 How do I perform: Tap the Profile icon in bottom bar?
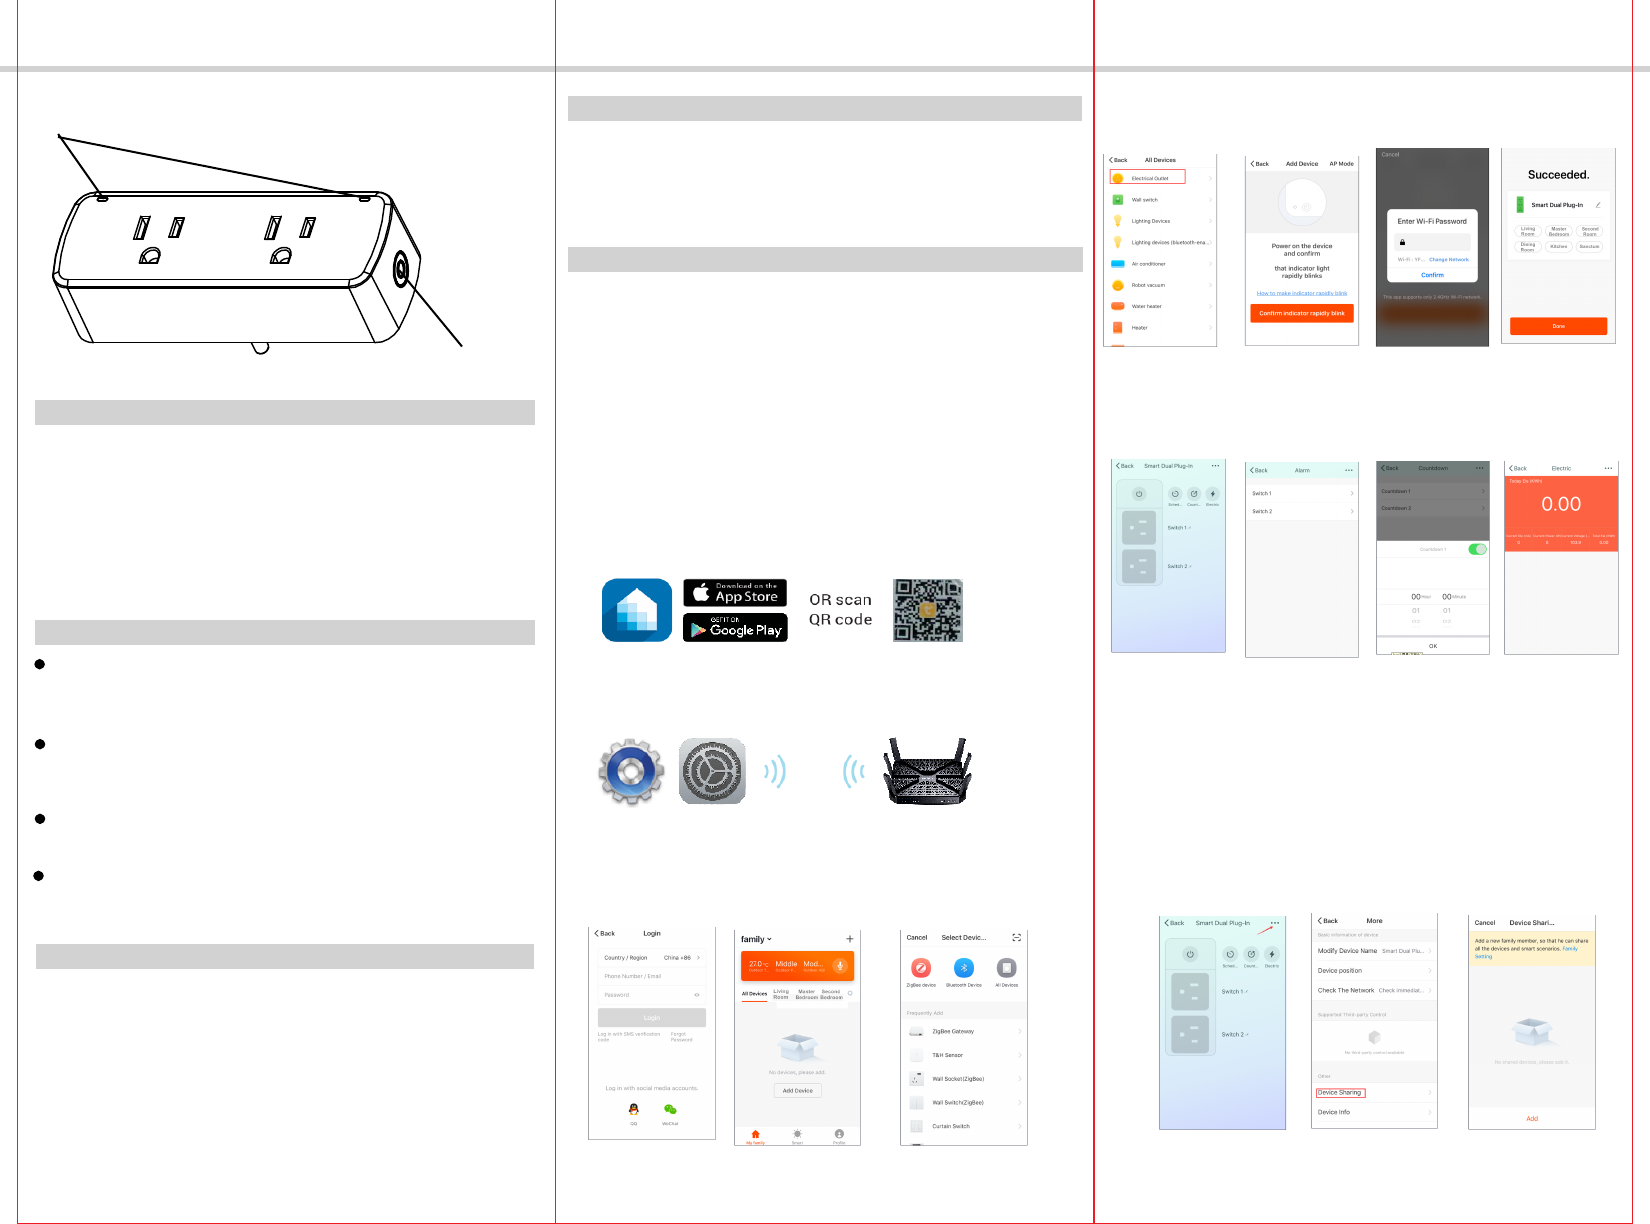[x=839, y=1135]
